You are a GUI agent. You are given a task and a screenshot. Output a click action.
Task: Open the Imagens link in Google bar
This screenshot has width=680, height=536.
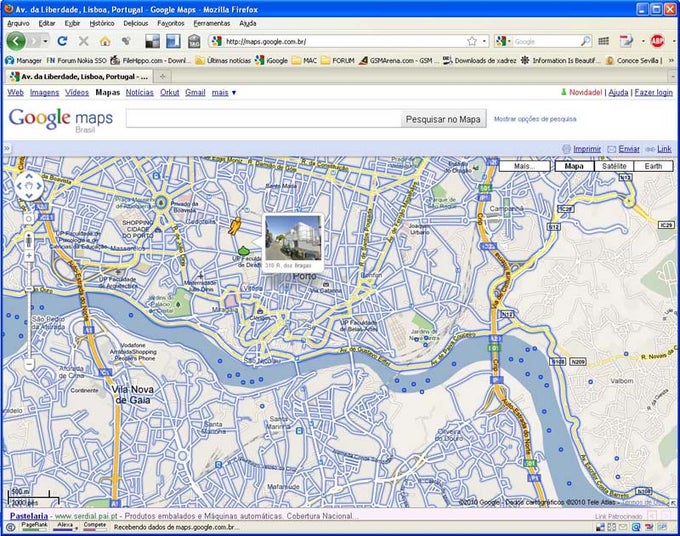tap(44, 92)
